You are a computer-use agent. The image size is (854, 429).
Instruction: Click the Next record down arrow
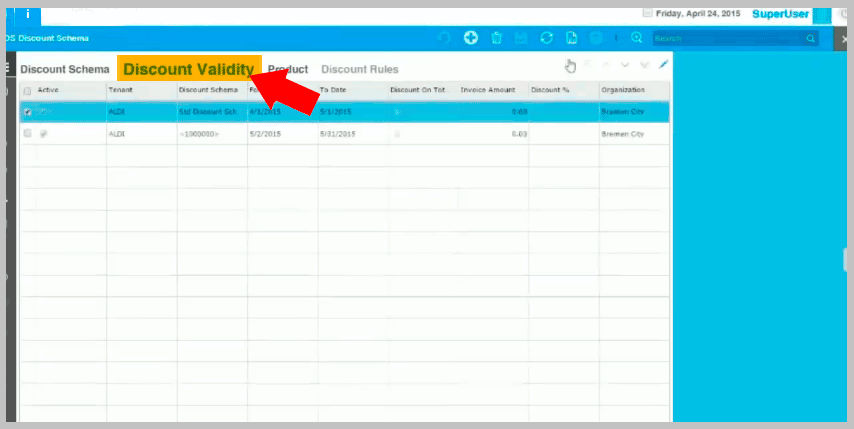click(x=625, y=65)
